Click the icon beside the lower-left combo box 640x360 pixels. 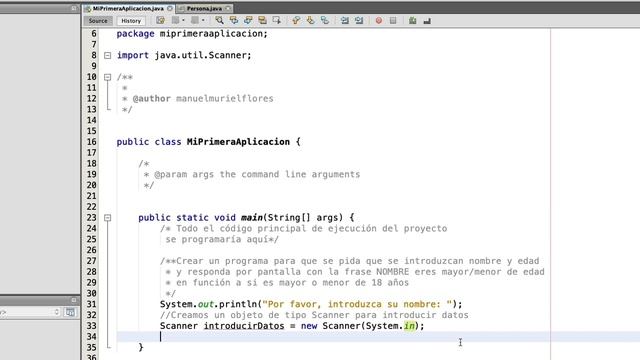[x=70, y=312]
